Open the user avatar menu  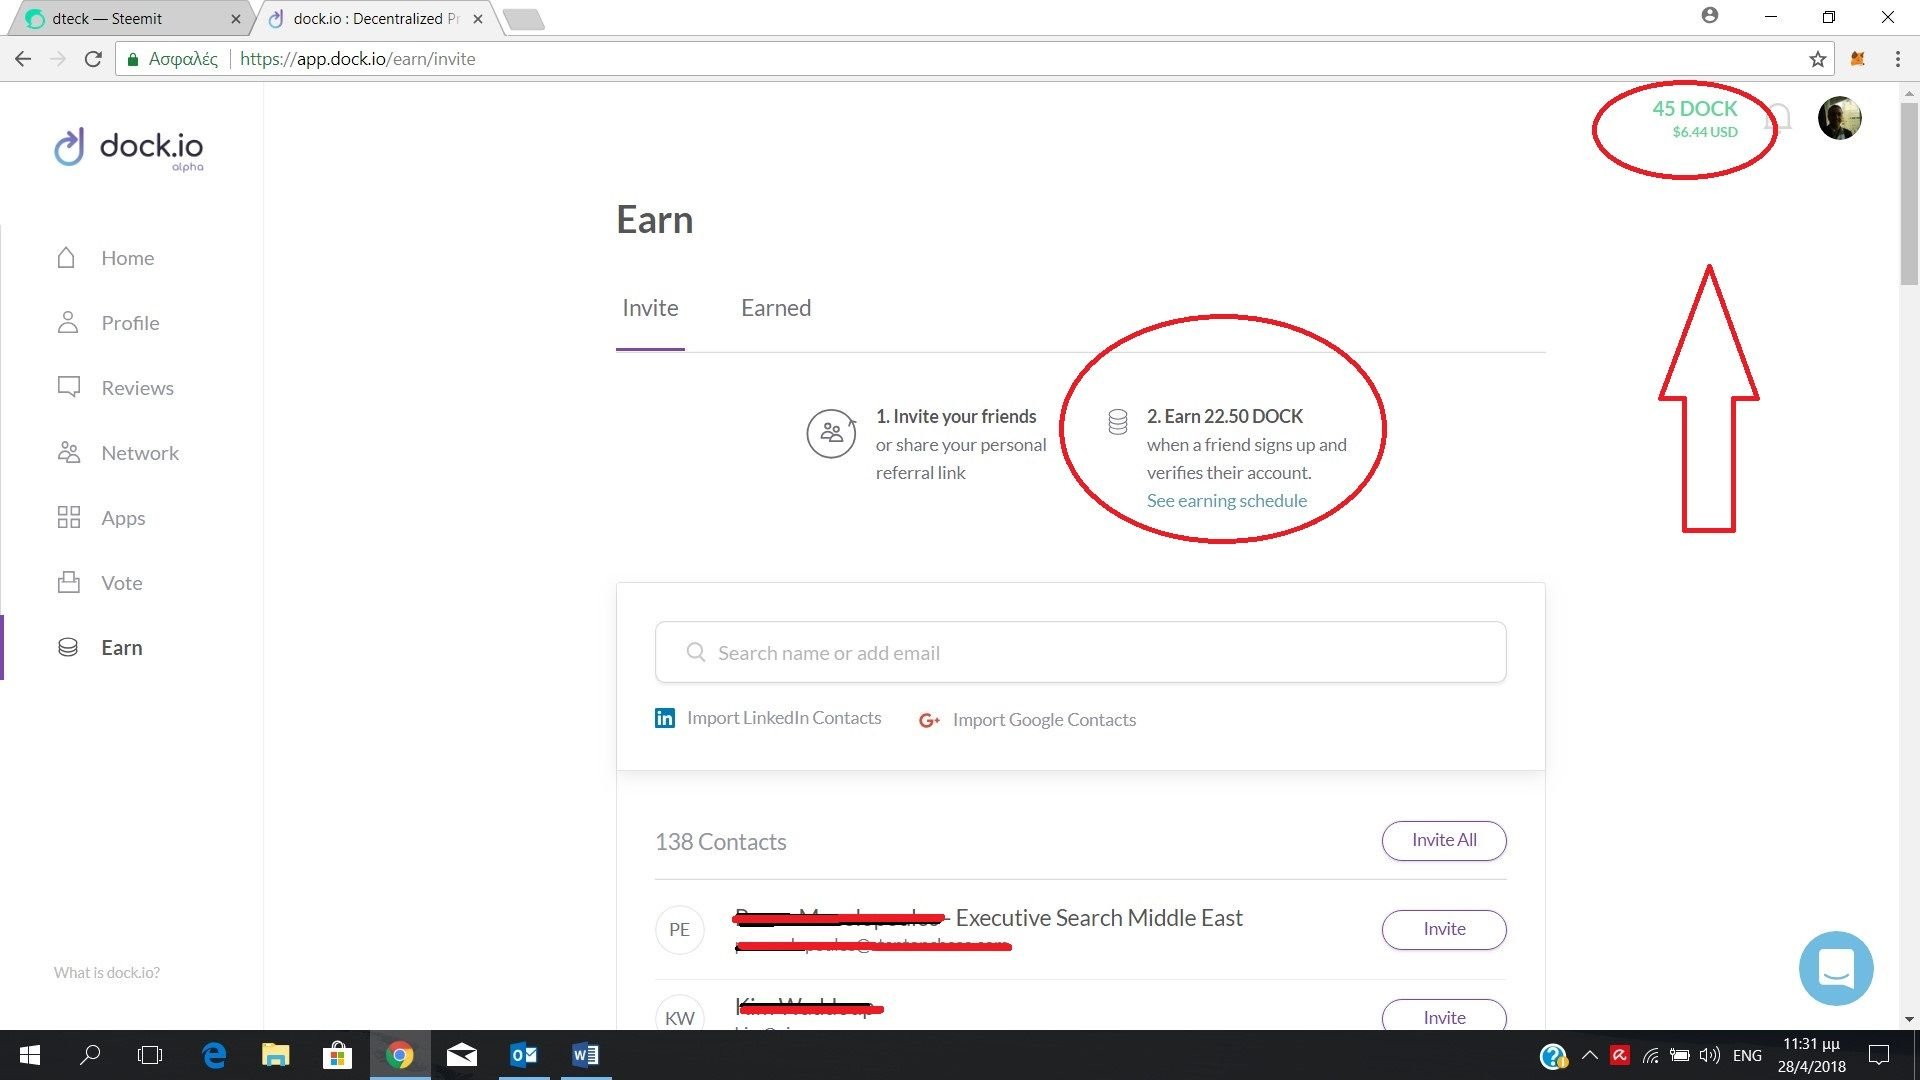pyautogui.click(x=1839, y=118)
